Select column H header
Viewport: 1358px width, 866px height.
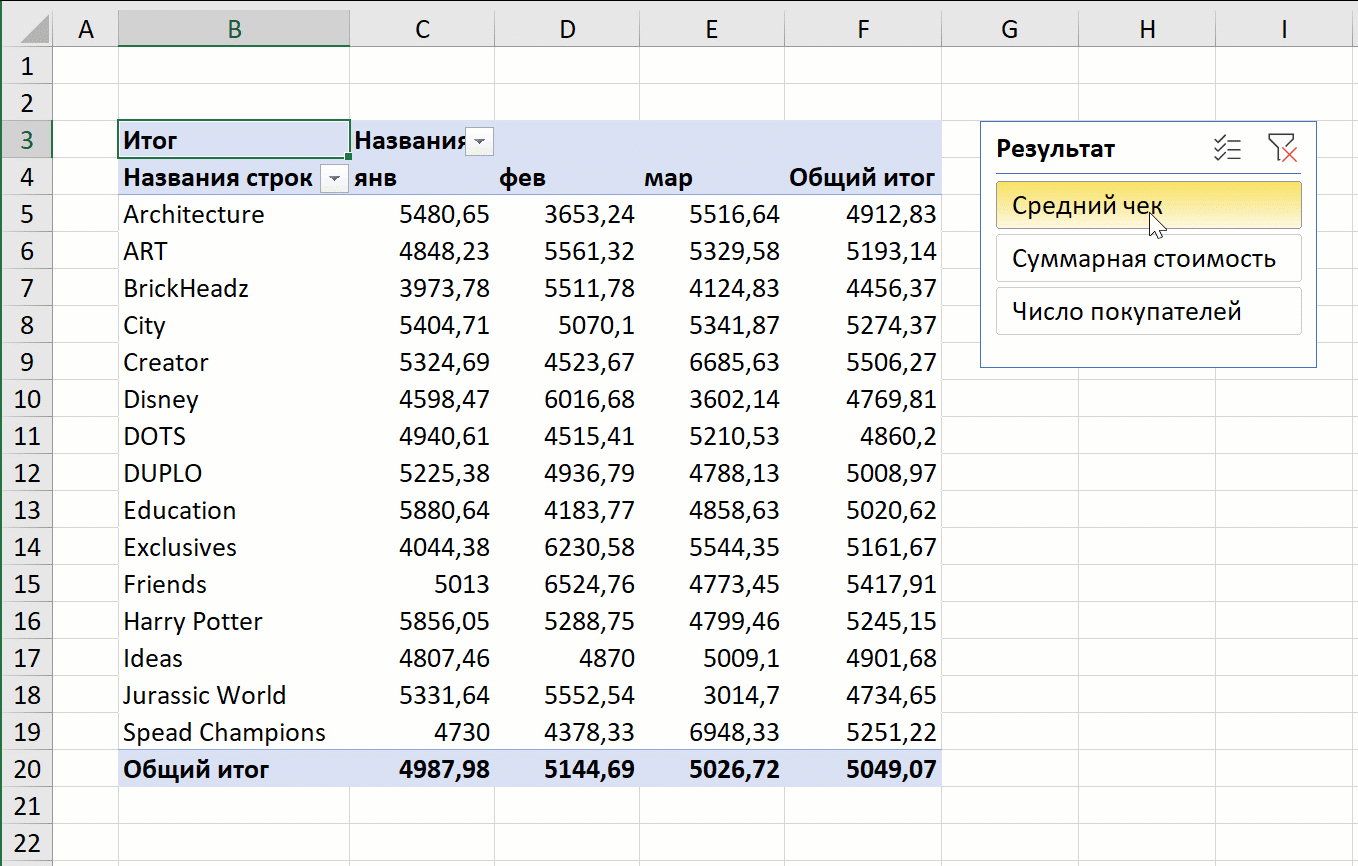(x=1147, y=30)
